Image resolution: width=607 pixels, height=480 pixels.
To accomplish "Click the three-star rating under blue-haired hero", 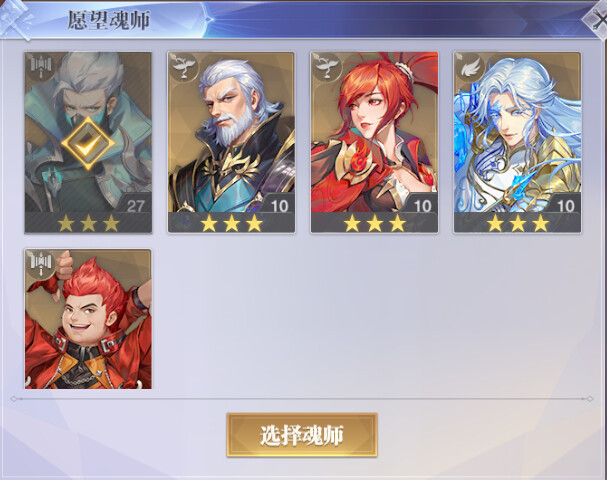I will (x=518, y=223).
